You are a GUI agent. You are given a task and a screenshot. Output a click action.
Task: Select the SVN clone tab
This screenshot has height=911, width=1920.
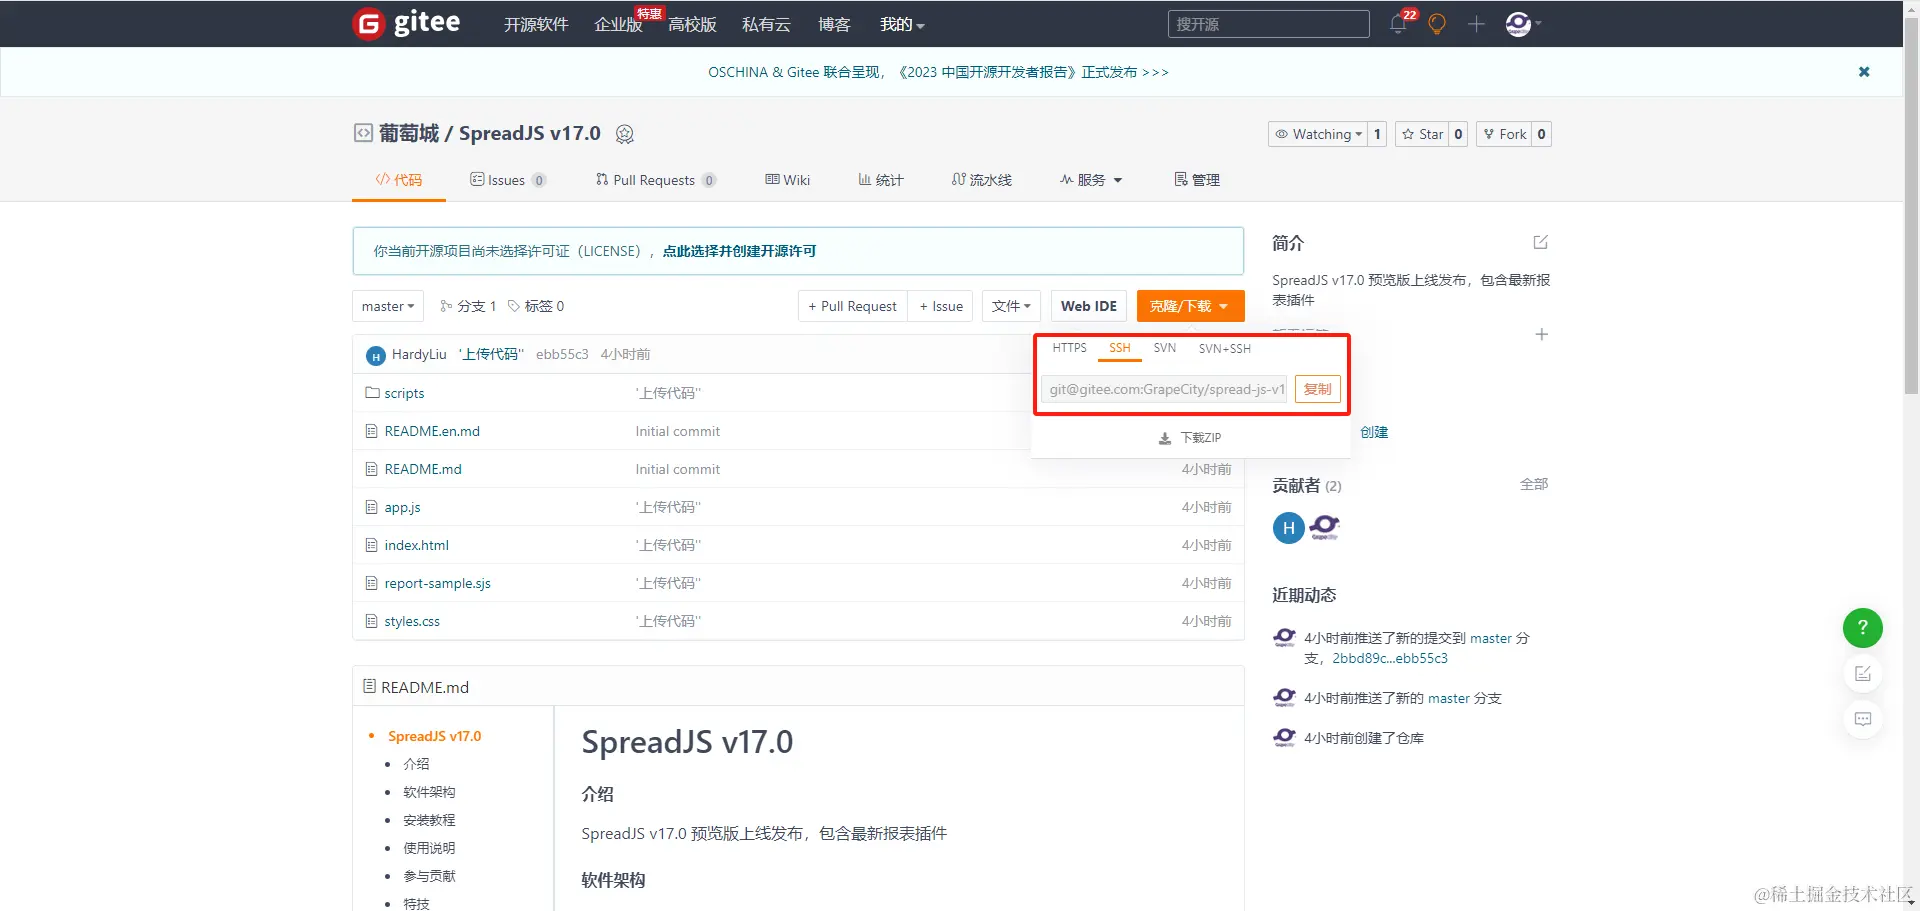pos(1164,348)
